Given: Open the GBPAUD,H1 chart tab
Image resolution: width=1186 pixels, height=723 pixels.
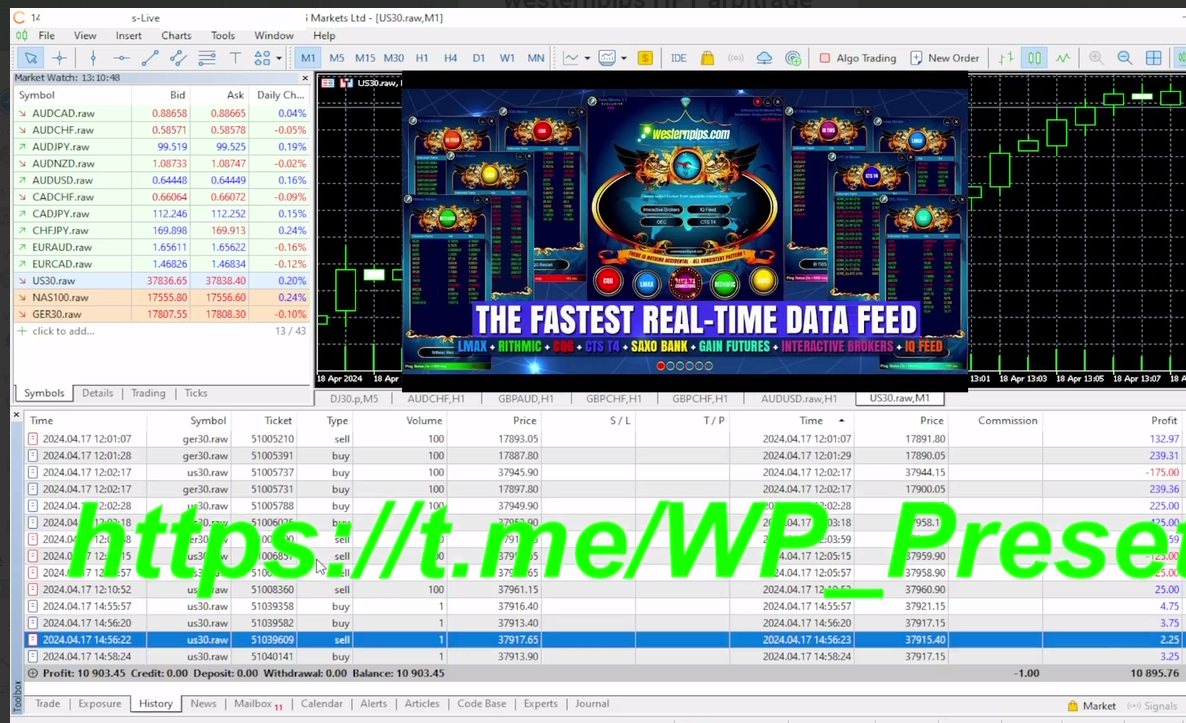Looking at the screenshot, I should click(x=526, y=399).
